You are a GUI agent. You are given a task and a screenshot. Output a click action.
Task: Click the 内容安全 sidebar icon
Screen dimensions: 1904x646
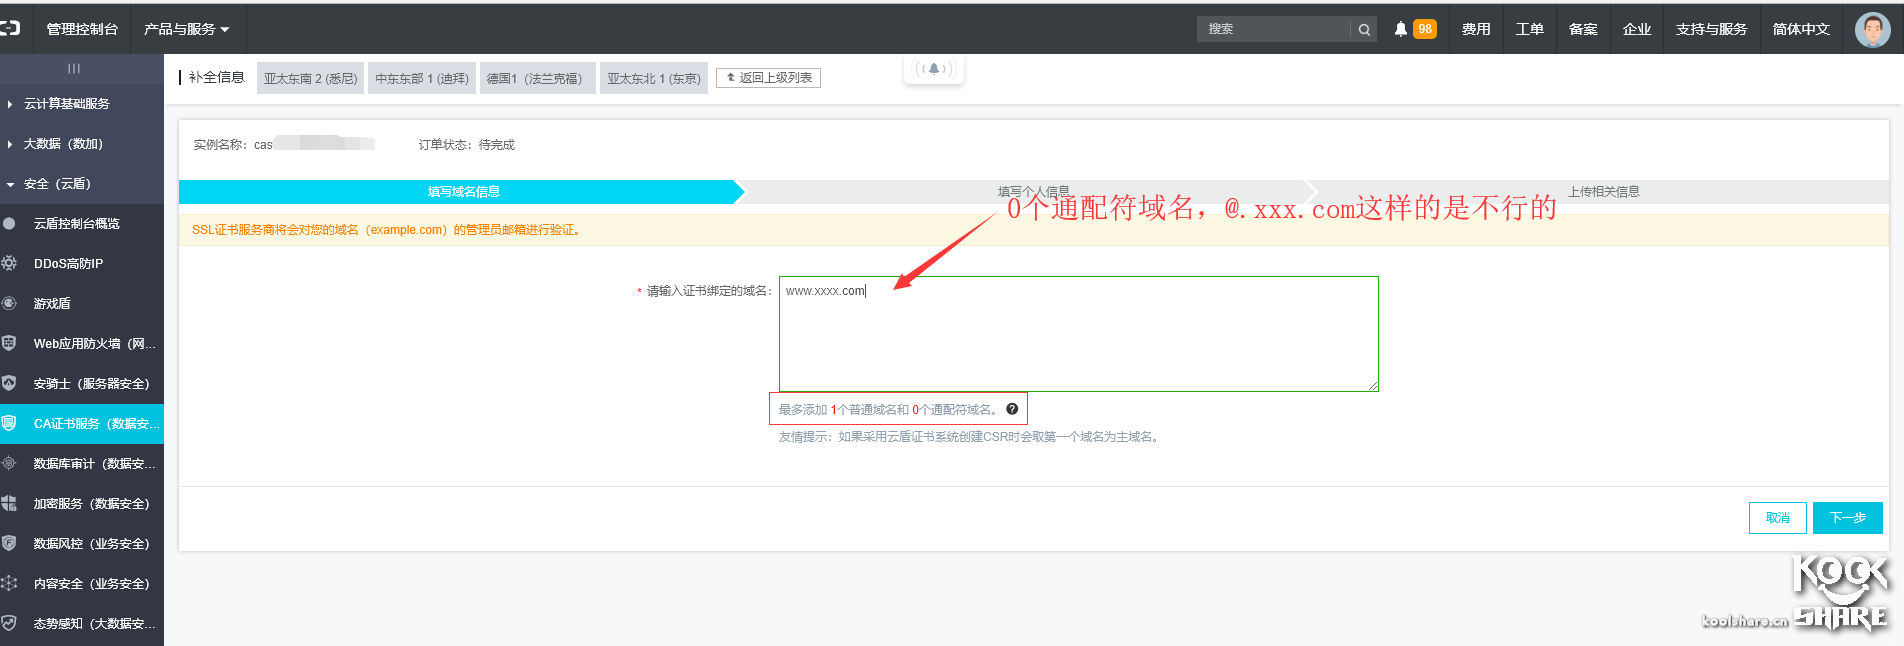coord(9,583)
